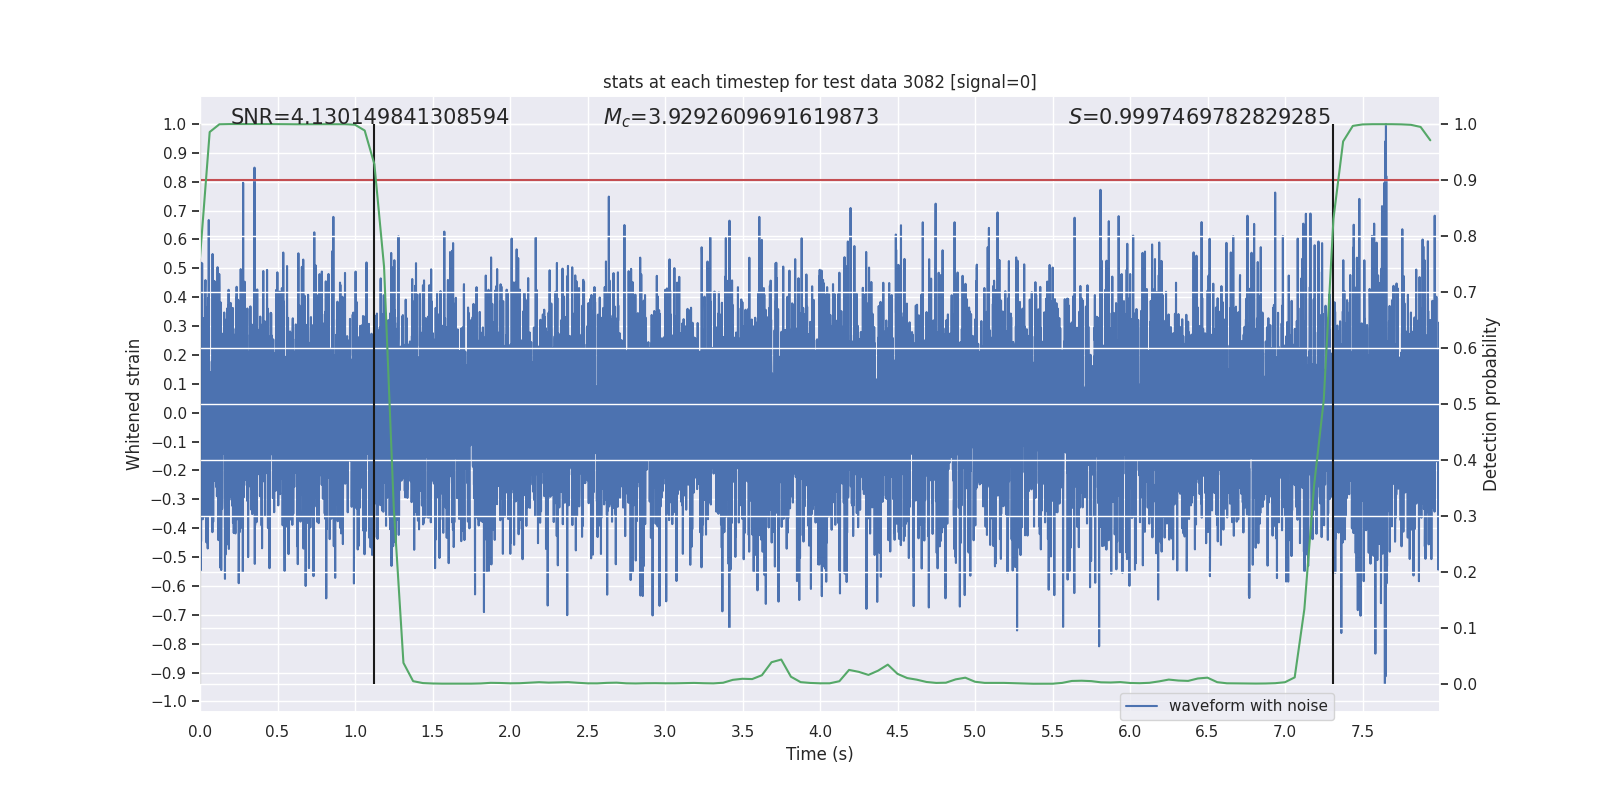Click the 0.9 tick on detection probability axis
Screen dimensions: 1600x800
[1464, 181]
